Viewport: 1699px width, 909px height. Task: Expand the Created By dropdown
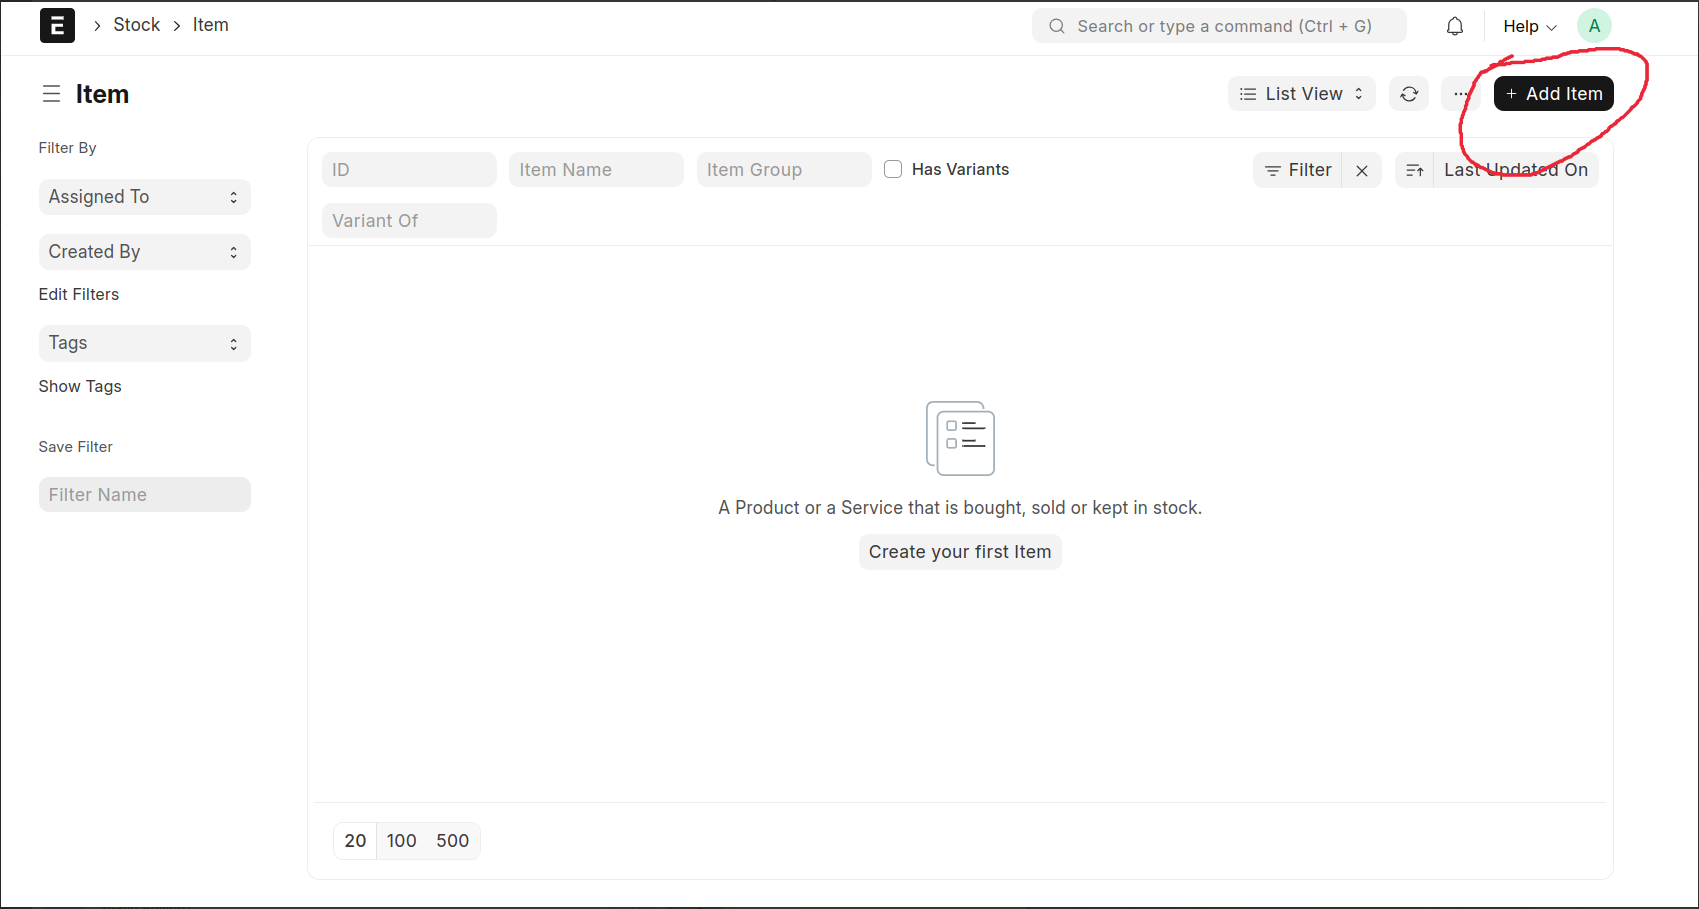coord(144,252)
